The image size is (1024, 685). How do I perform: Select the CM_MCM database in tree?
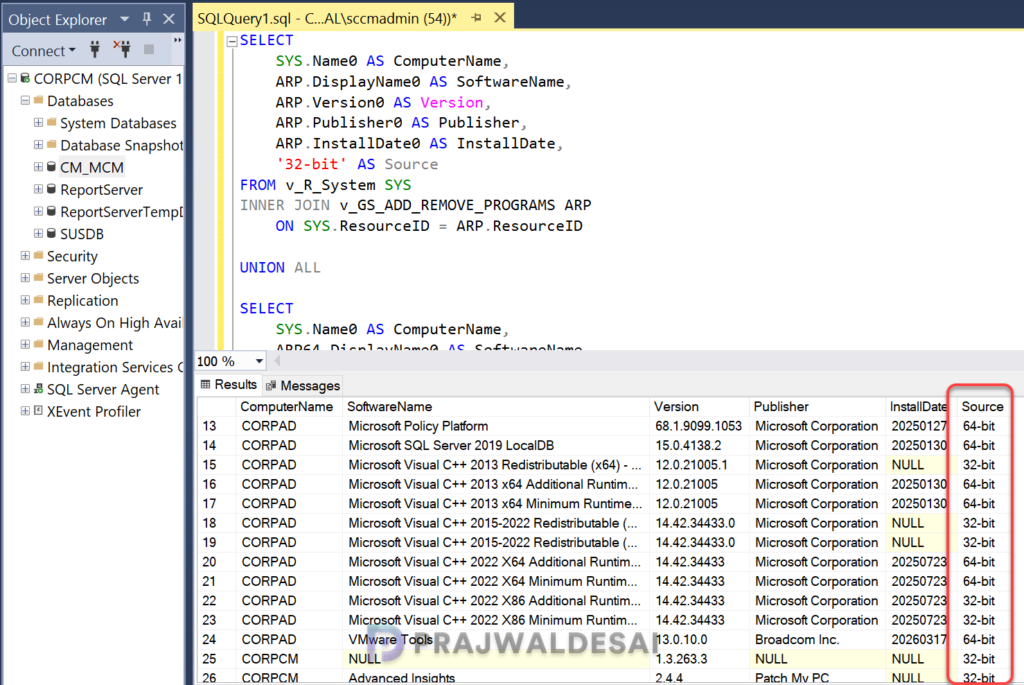[91, 168]
